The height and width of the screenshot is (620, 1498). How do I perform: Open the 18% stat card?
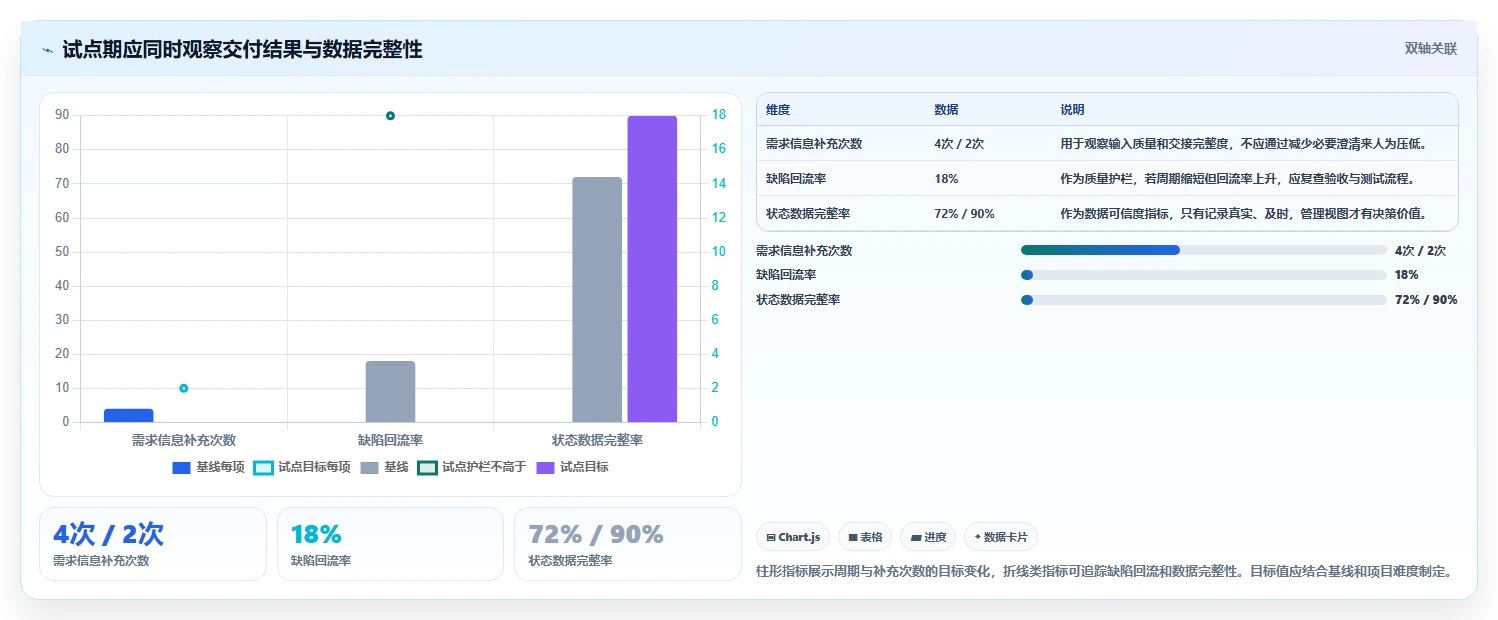pyautogui.click(x=390, y=544)
